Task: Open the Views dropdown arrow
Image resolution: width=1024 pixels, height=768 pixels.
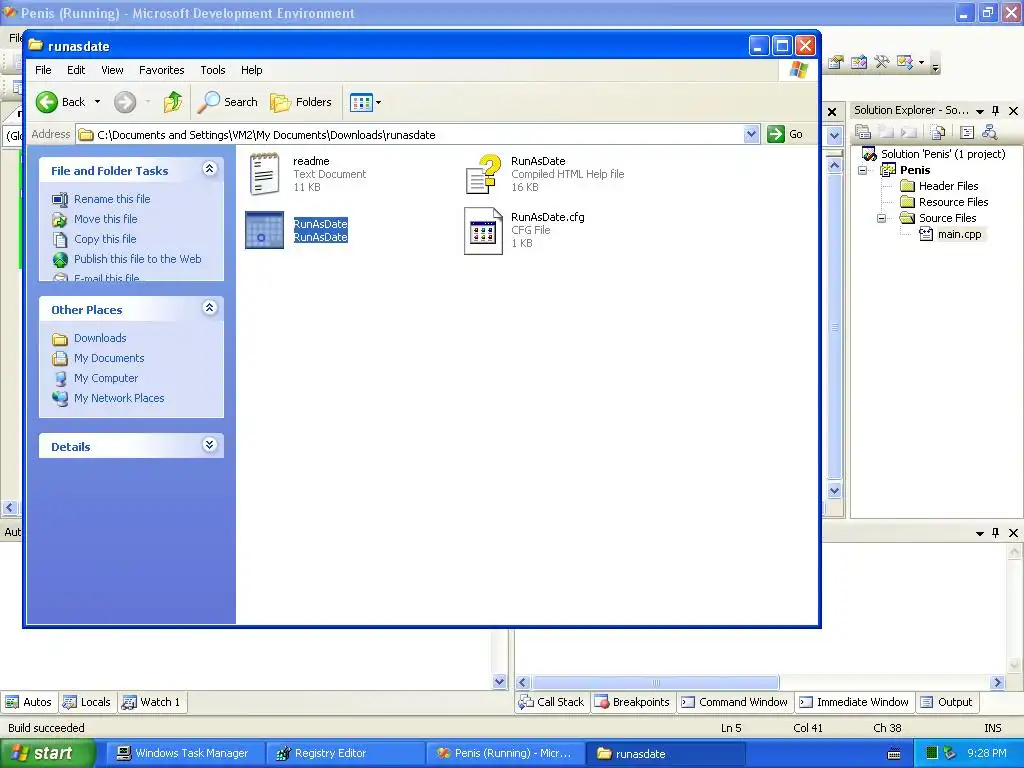Action: point(378,103)
